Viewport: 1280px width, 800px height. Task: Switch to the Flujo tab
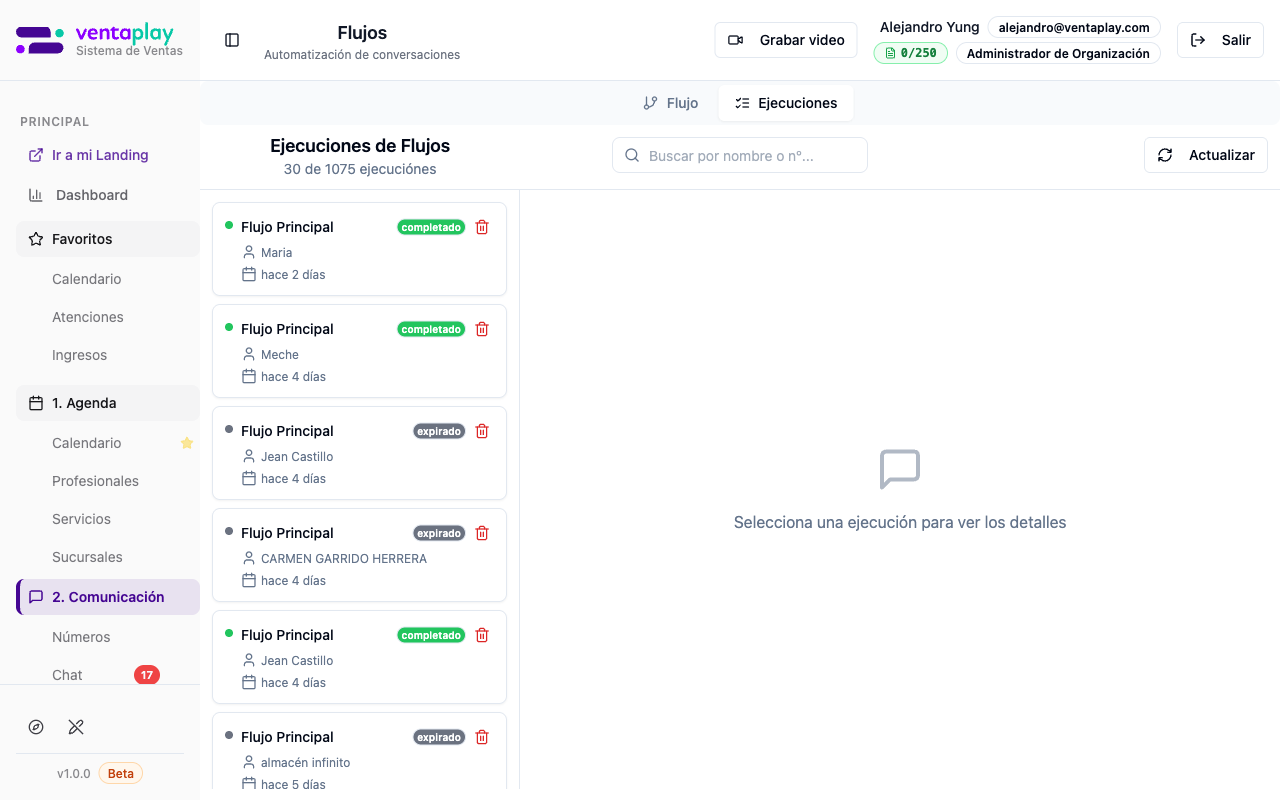tap(670, 103)
